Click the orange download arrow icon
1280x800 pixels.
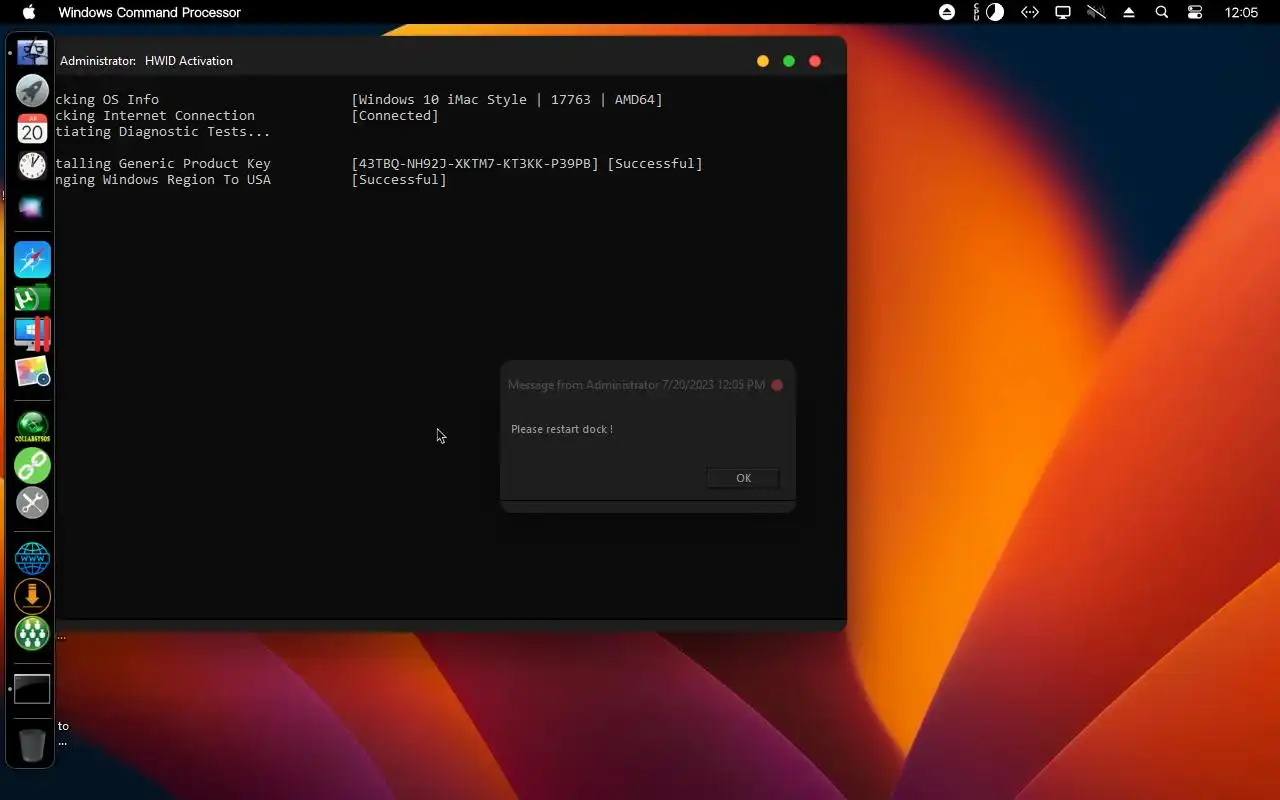click(x=32, y=596)
